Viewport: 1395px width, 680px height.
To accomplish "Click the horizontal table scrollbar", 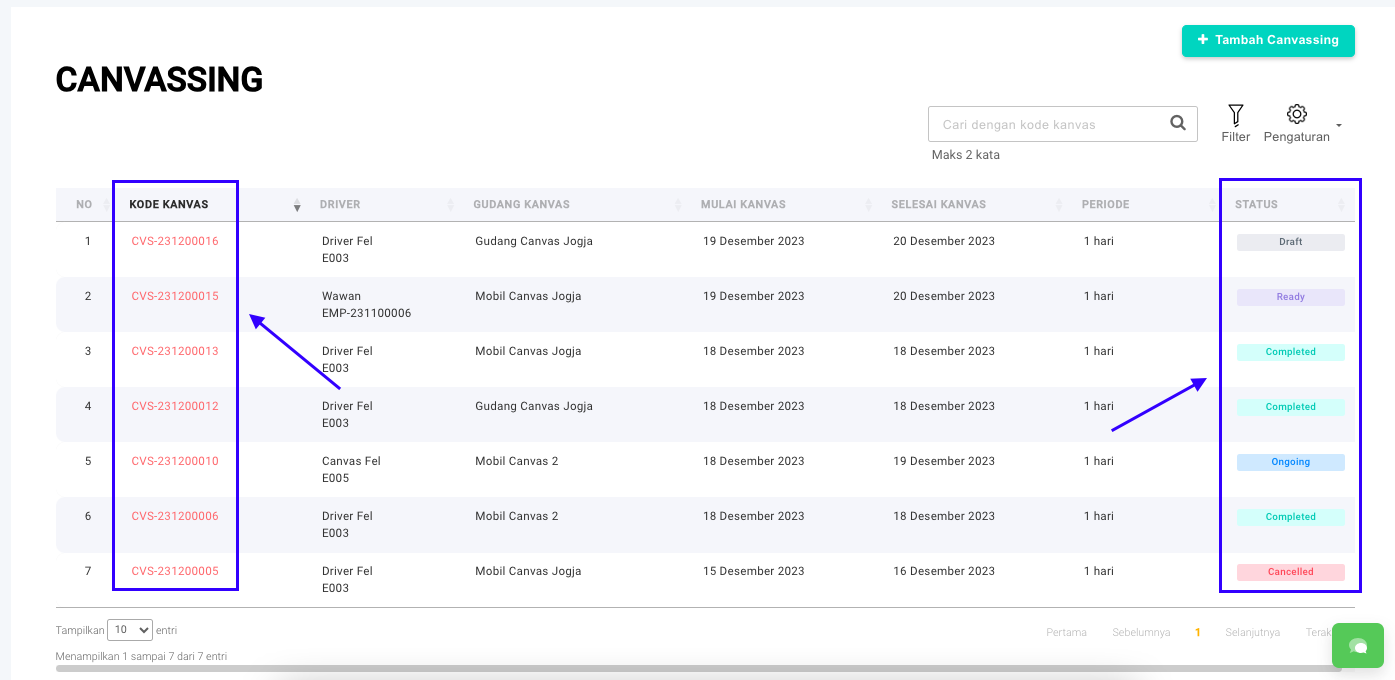I will click(600, 668).
